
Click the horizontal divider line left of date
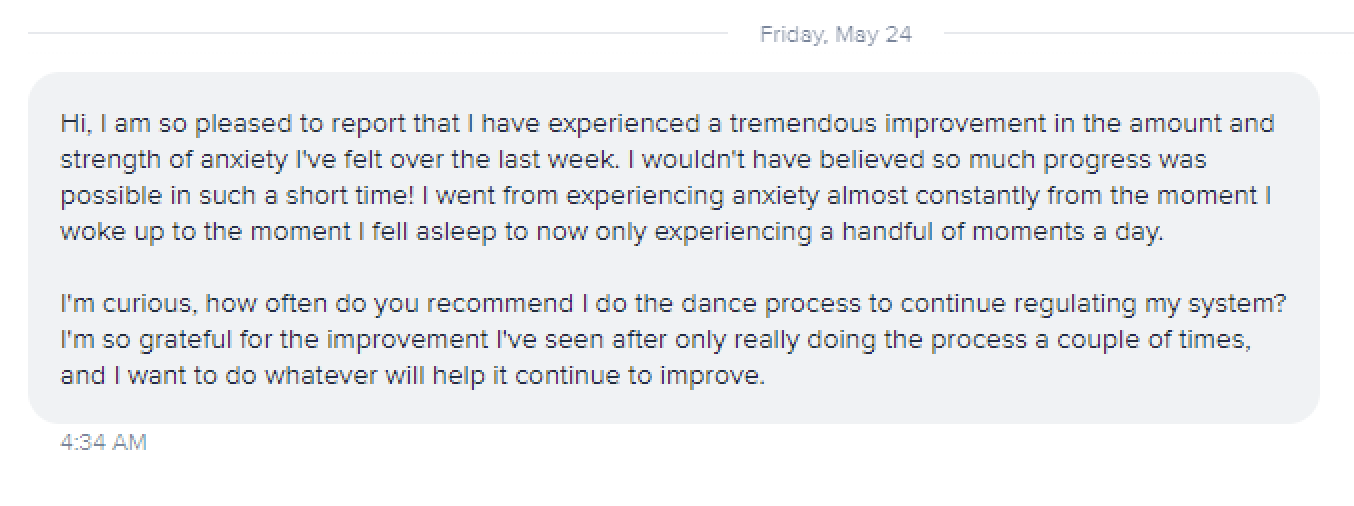click(378, 34)
